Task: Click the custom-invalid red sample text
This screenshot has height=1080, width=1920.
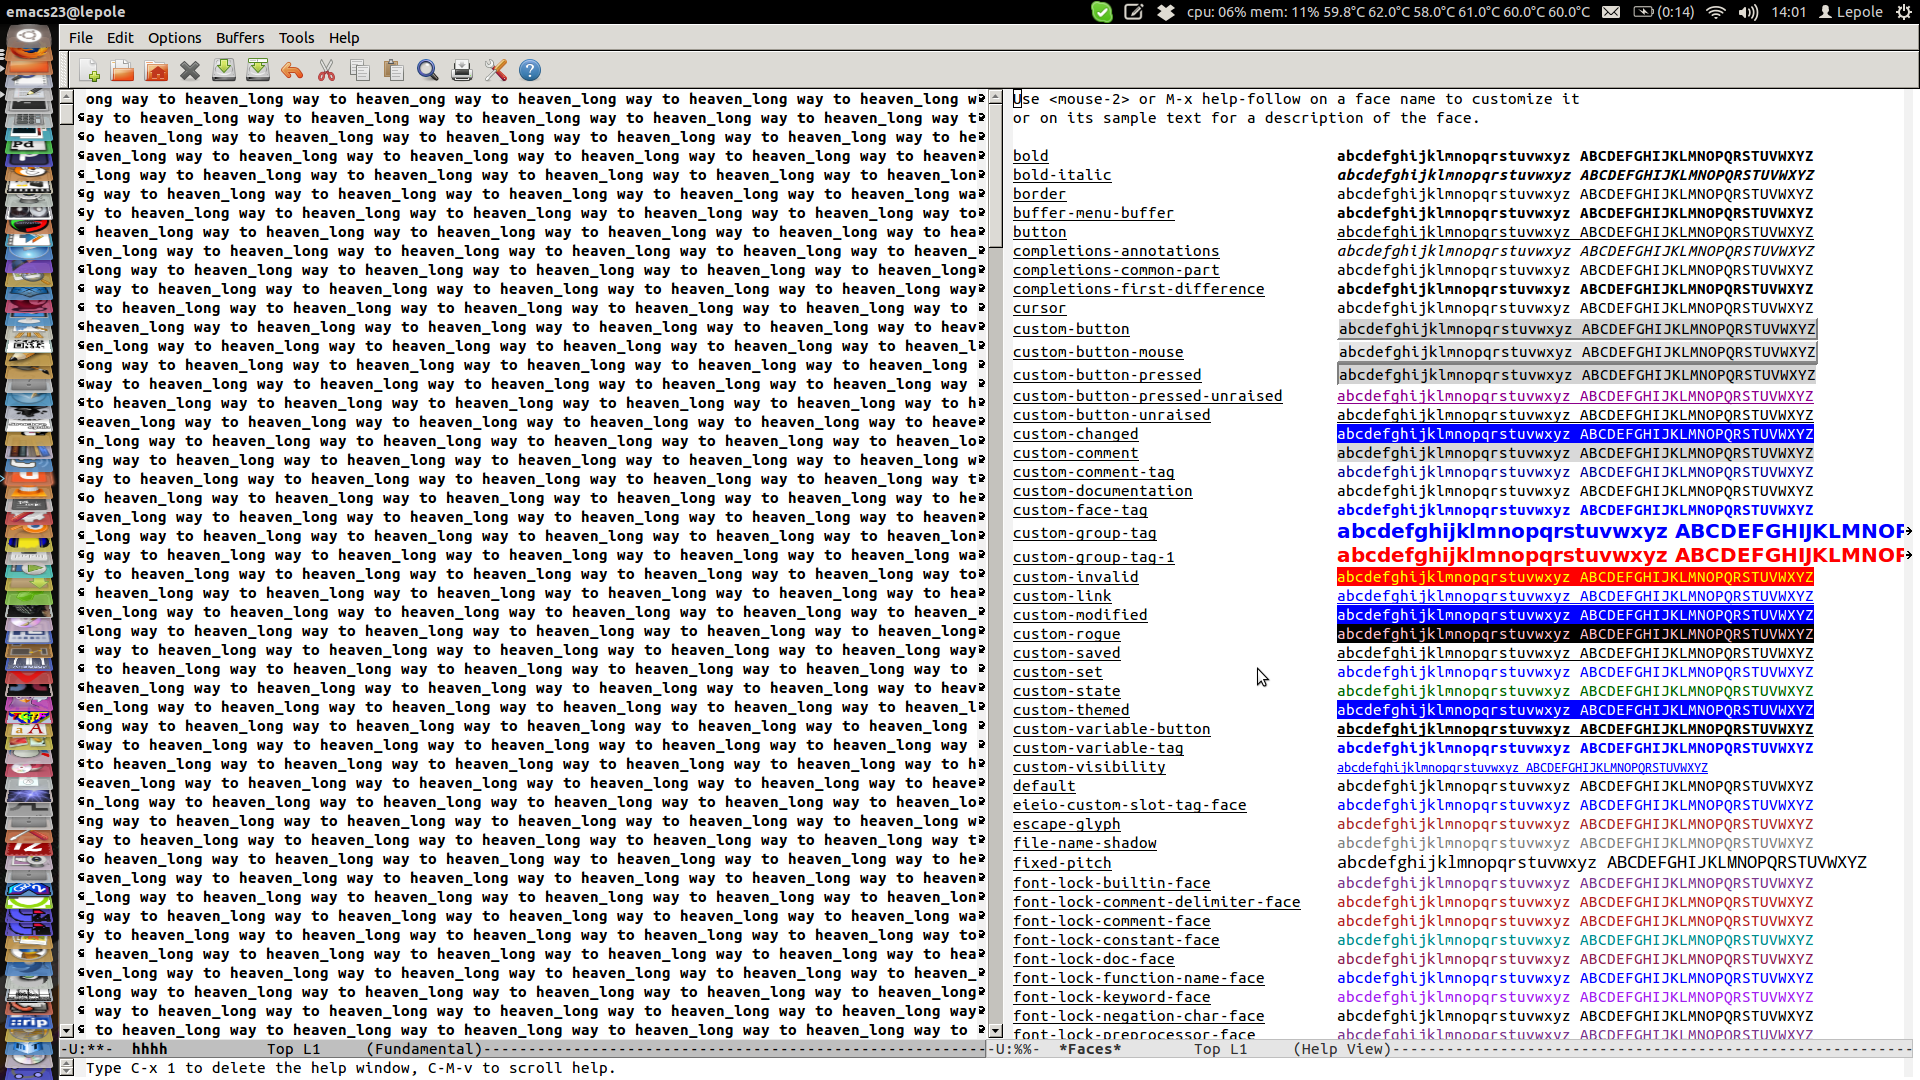Action: [x=1574, y=577]
